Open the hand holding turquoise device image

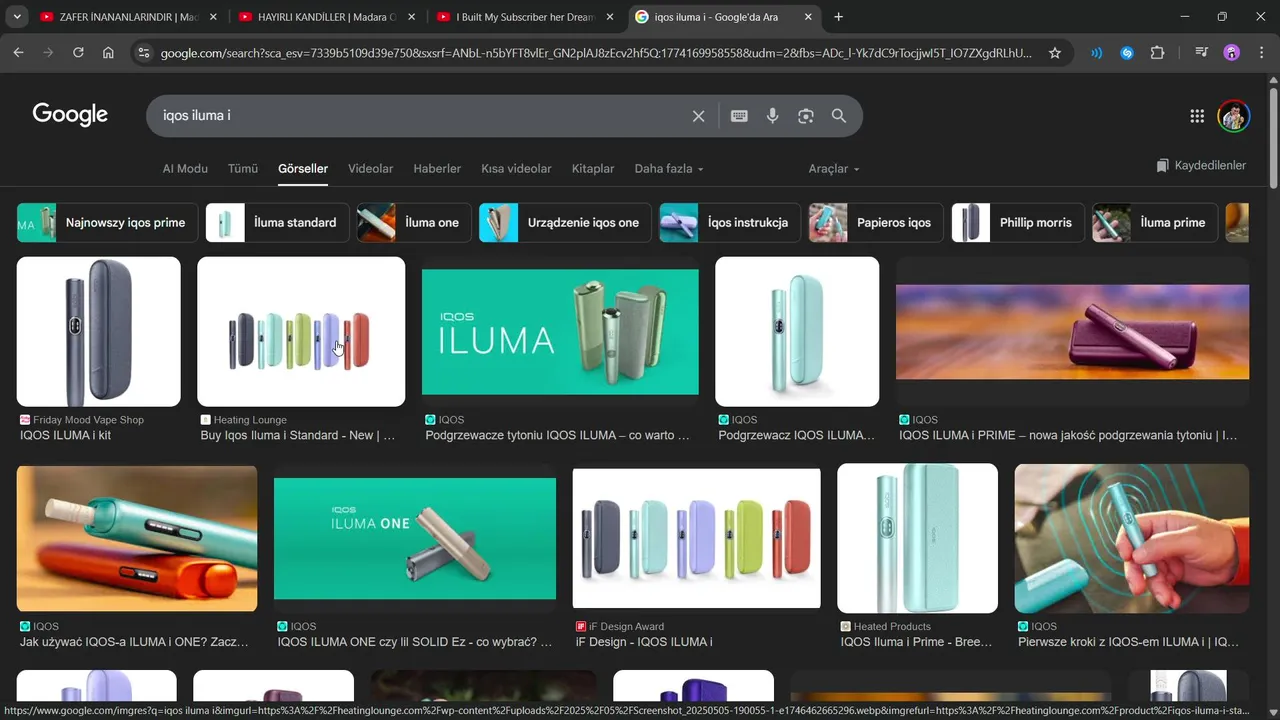[1132, 538]
